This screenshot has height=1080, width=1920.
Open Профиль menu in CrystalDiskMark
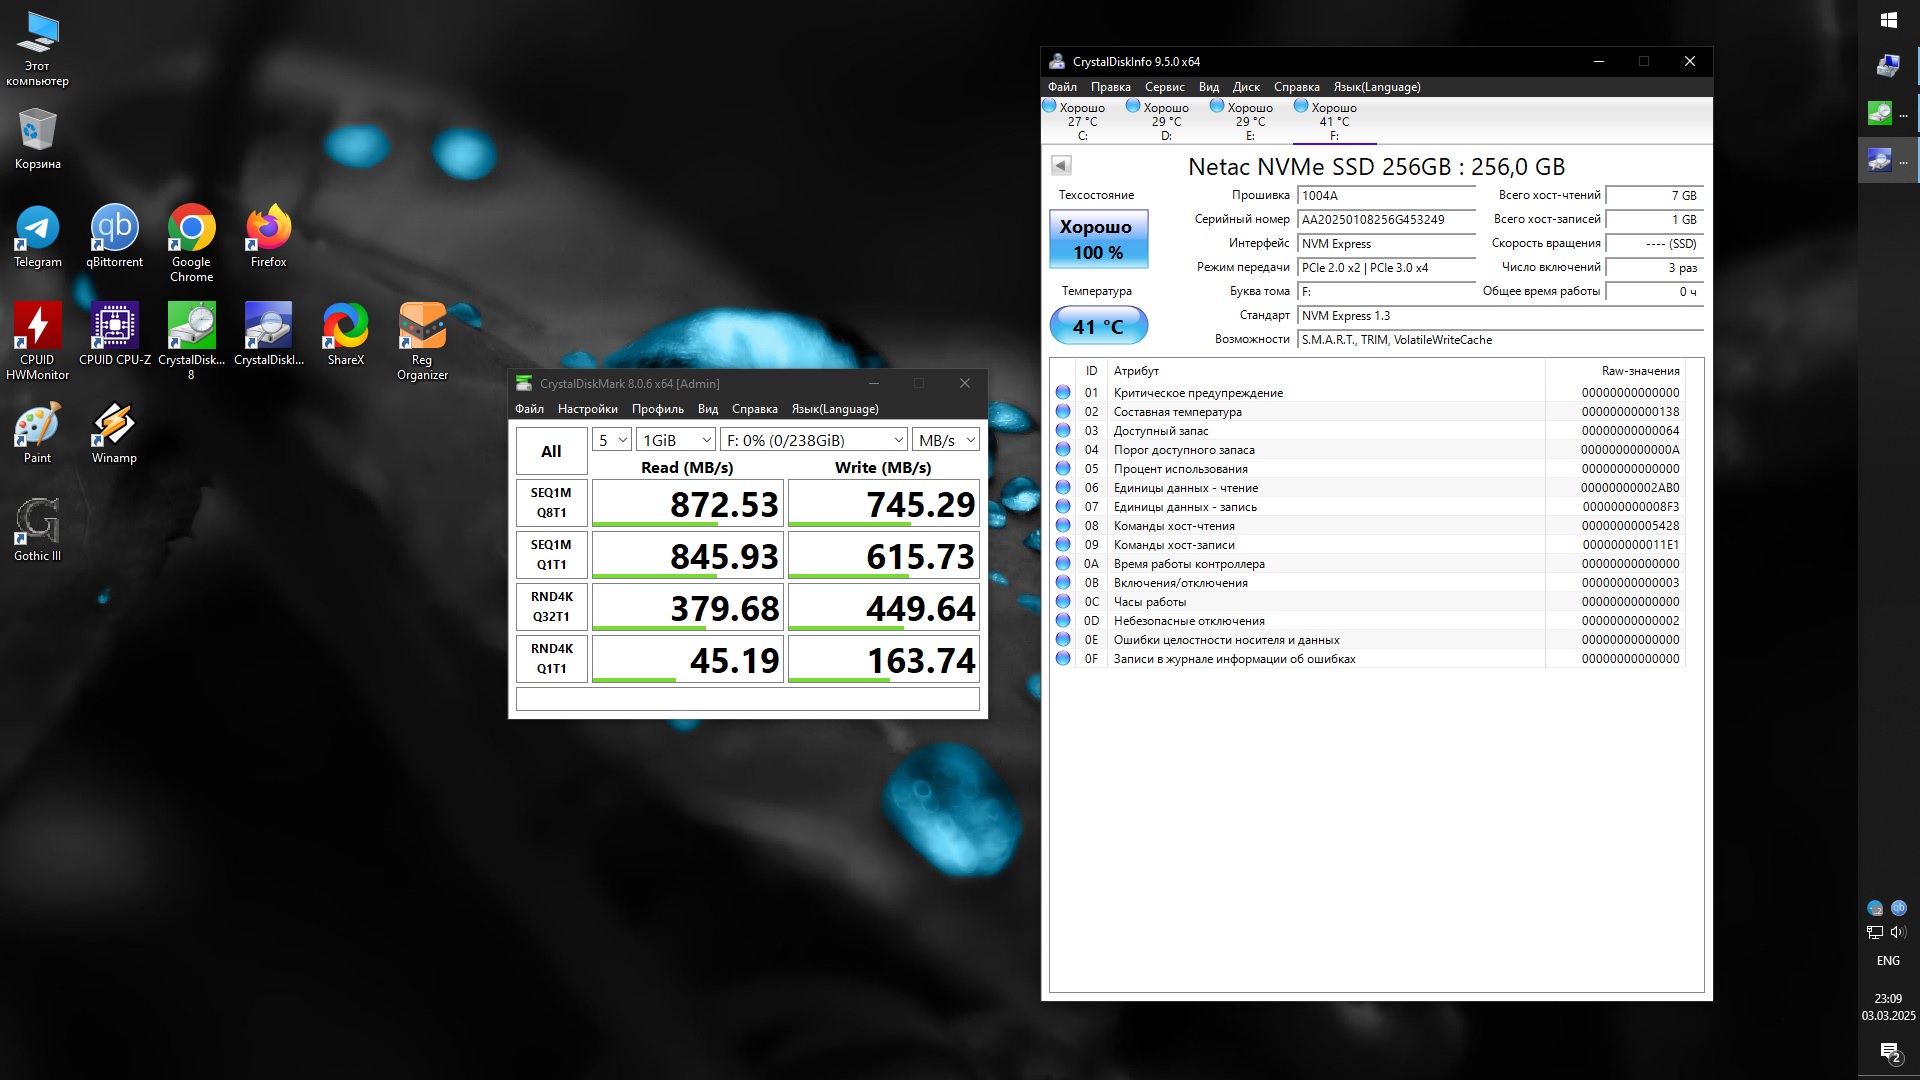(x=657, y=409)
